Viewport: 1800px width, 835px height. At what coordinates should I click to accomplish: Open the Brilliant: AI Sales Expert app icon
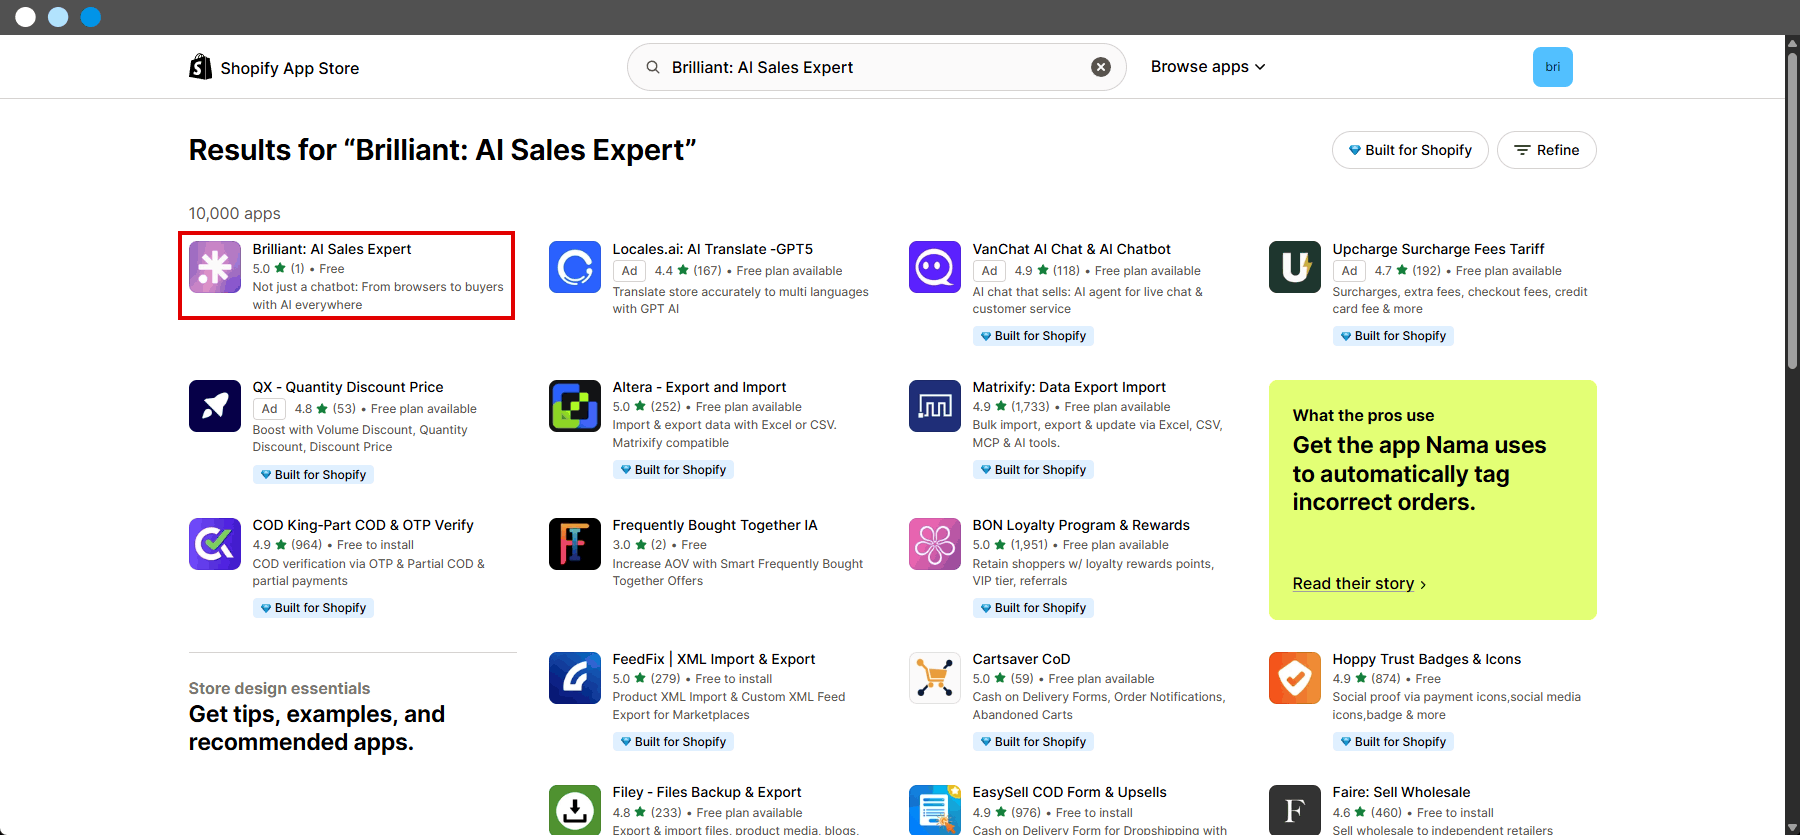pos(215,267)
